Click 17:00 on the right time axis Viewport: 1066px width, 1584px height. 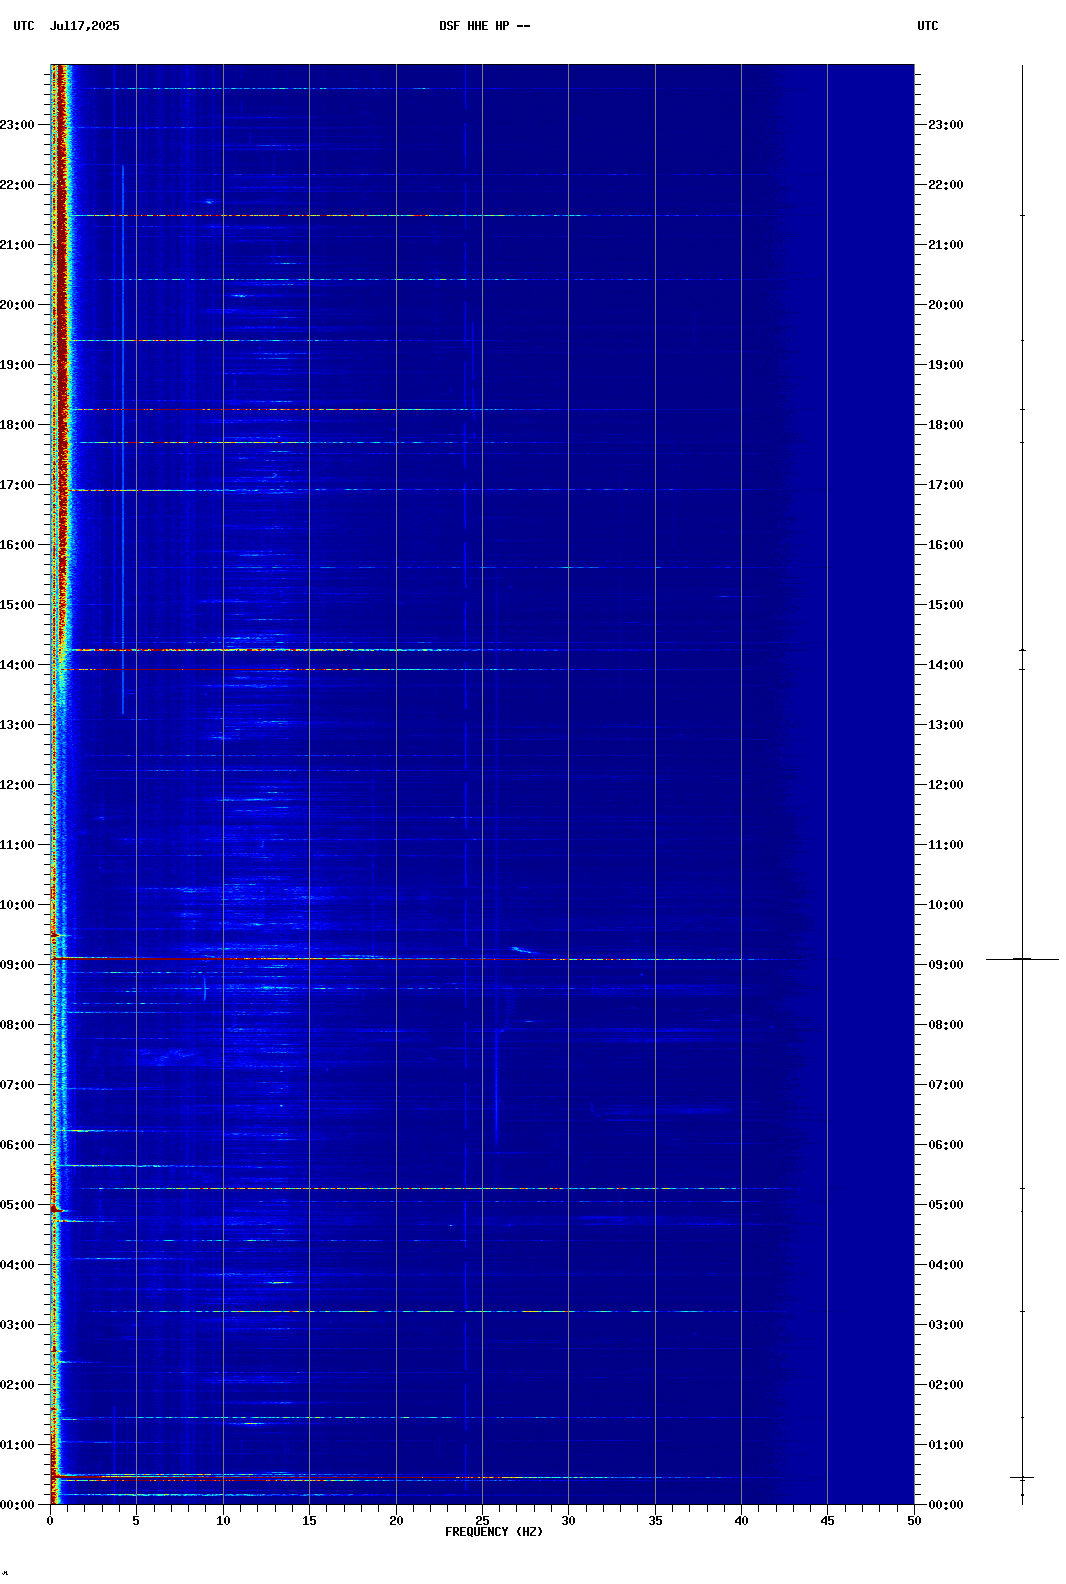coord(946,485)
